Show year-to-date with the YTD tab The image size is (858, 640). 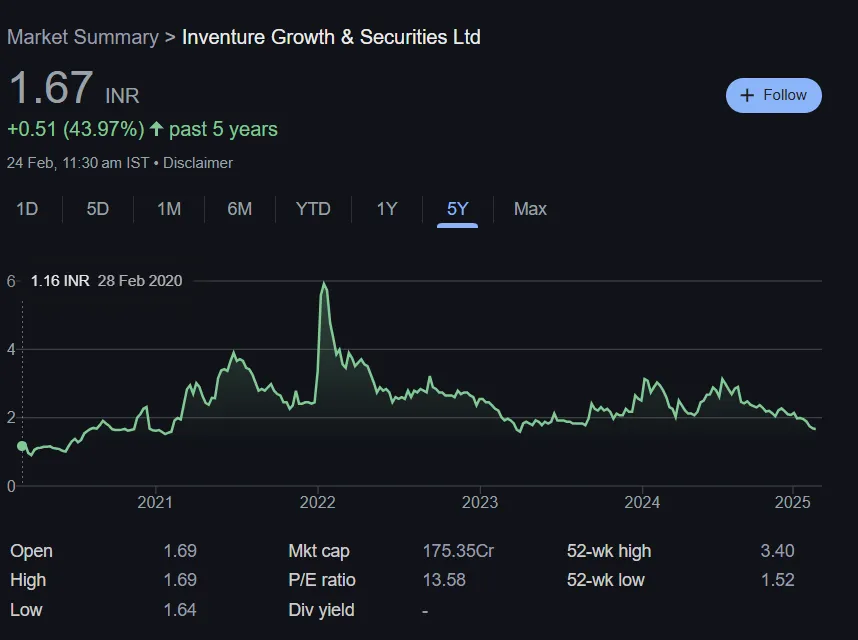(313, 209)
